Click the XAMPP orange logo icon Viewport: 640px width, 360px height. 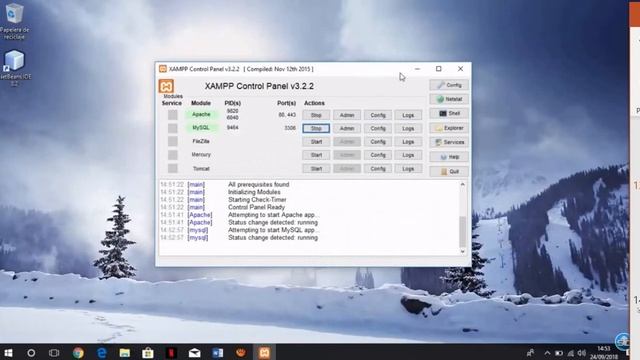coord(166,86)
